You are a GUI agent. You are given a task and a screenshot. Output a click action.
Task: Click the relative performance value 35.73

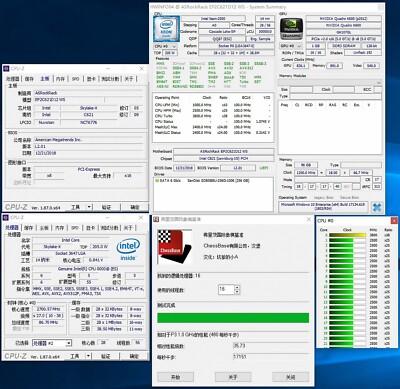coord(240,346)
